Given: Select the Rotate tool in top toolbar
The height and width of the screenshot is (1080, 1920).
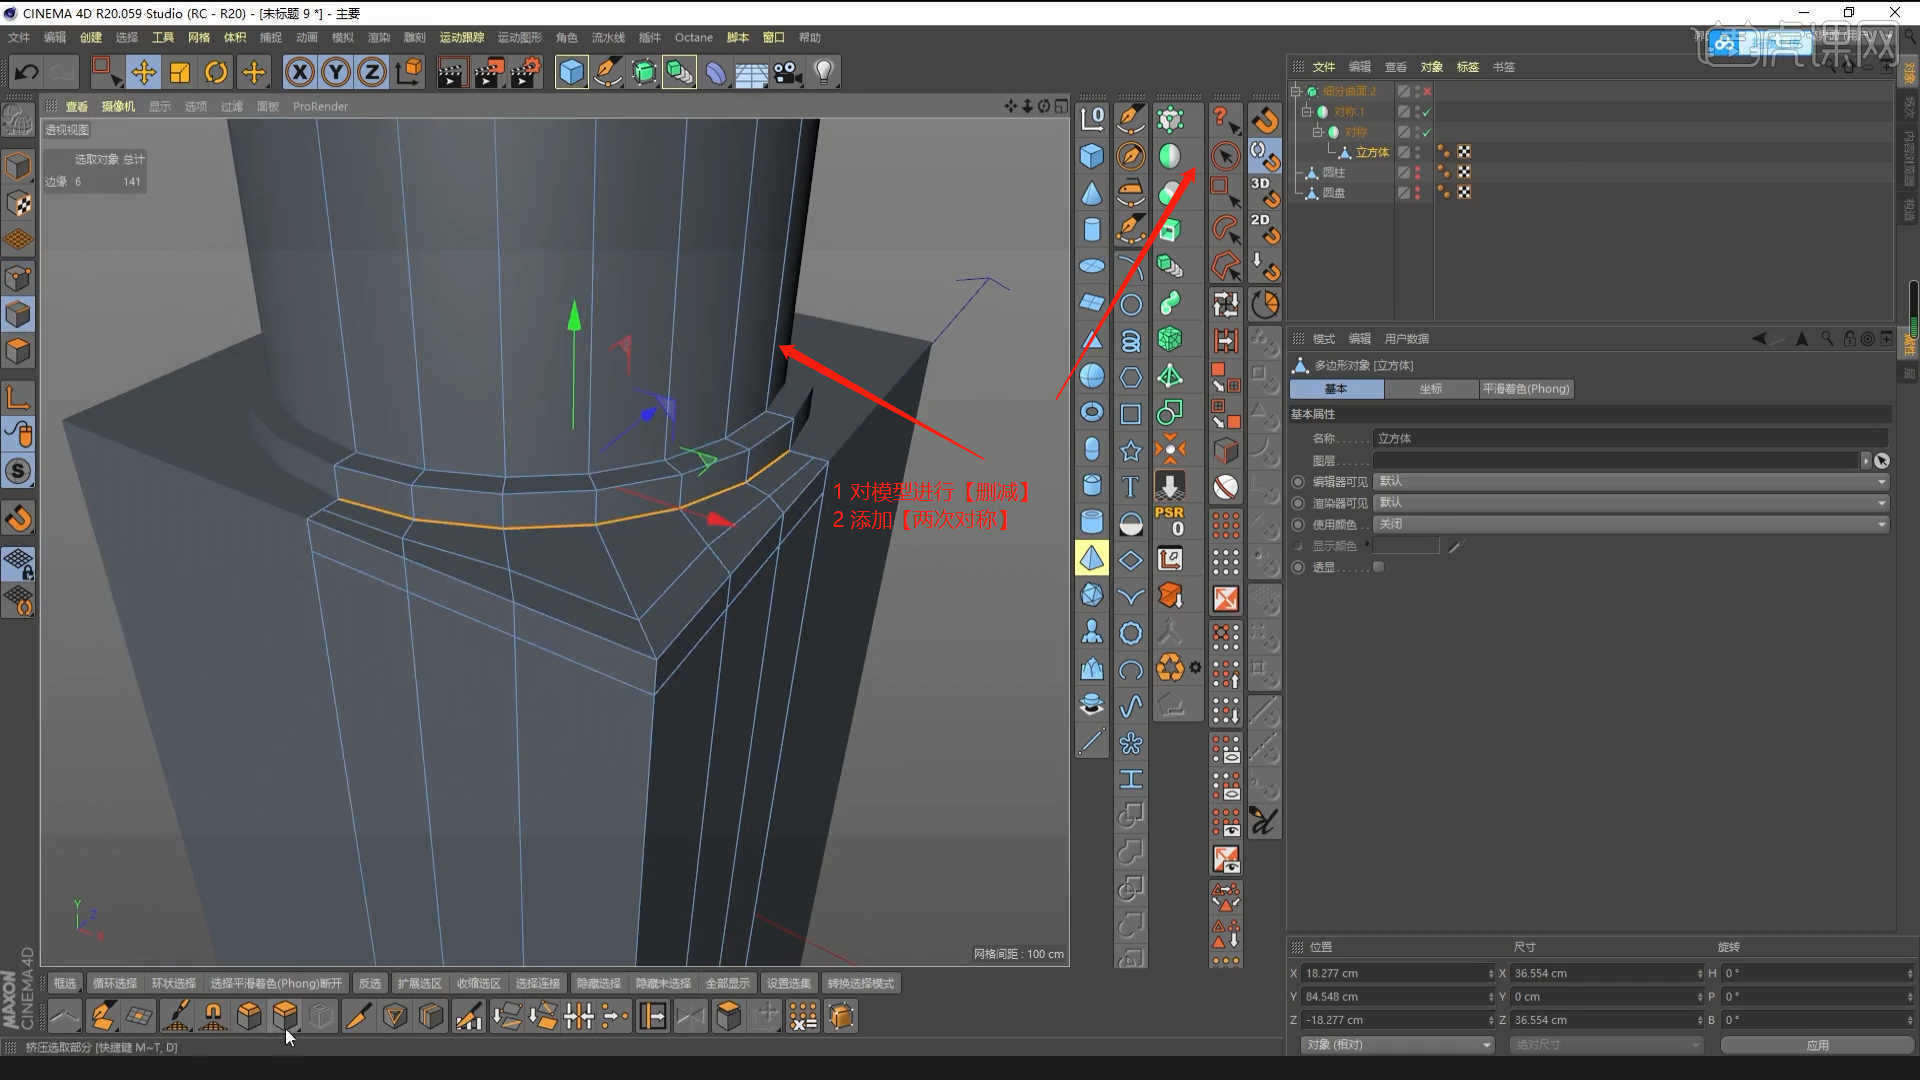Looking at the screenshot, I should [x=216, y=72].
